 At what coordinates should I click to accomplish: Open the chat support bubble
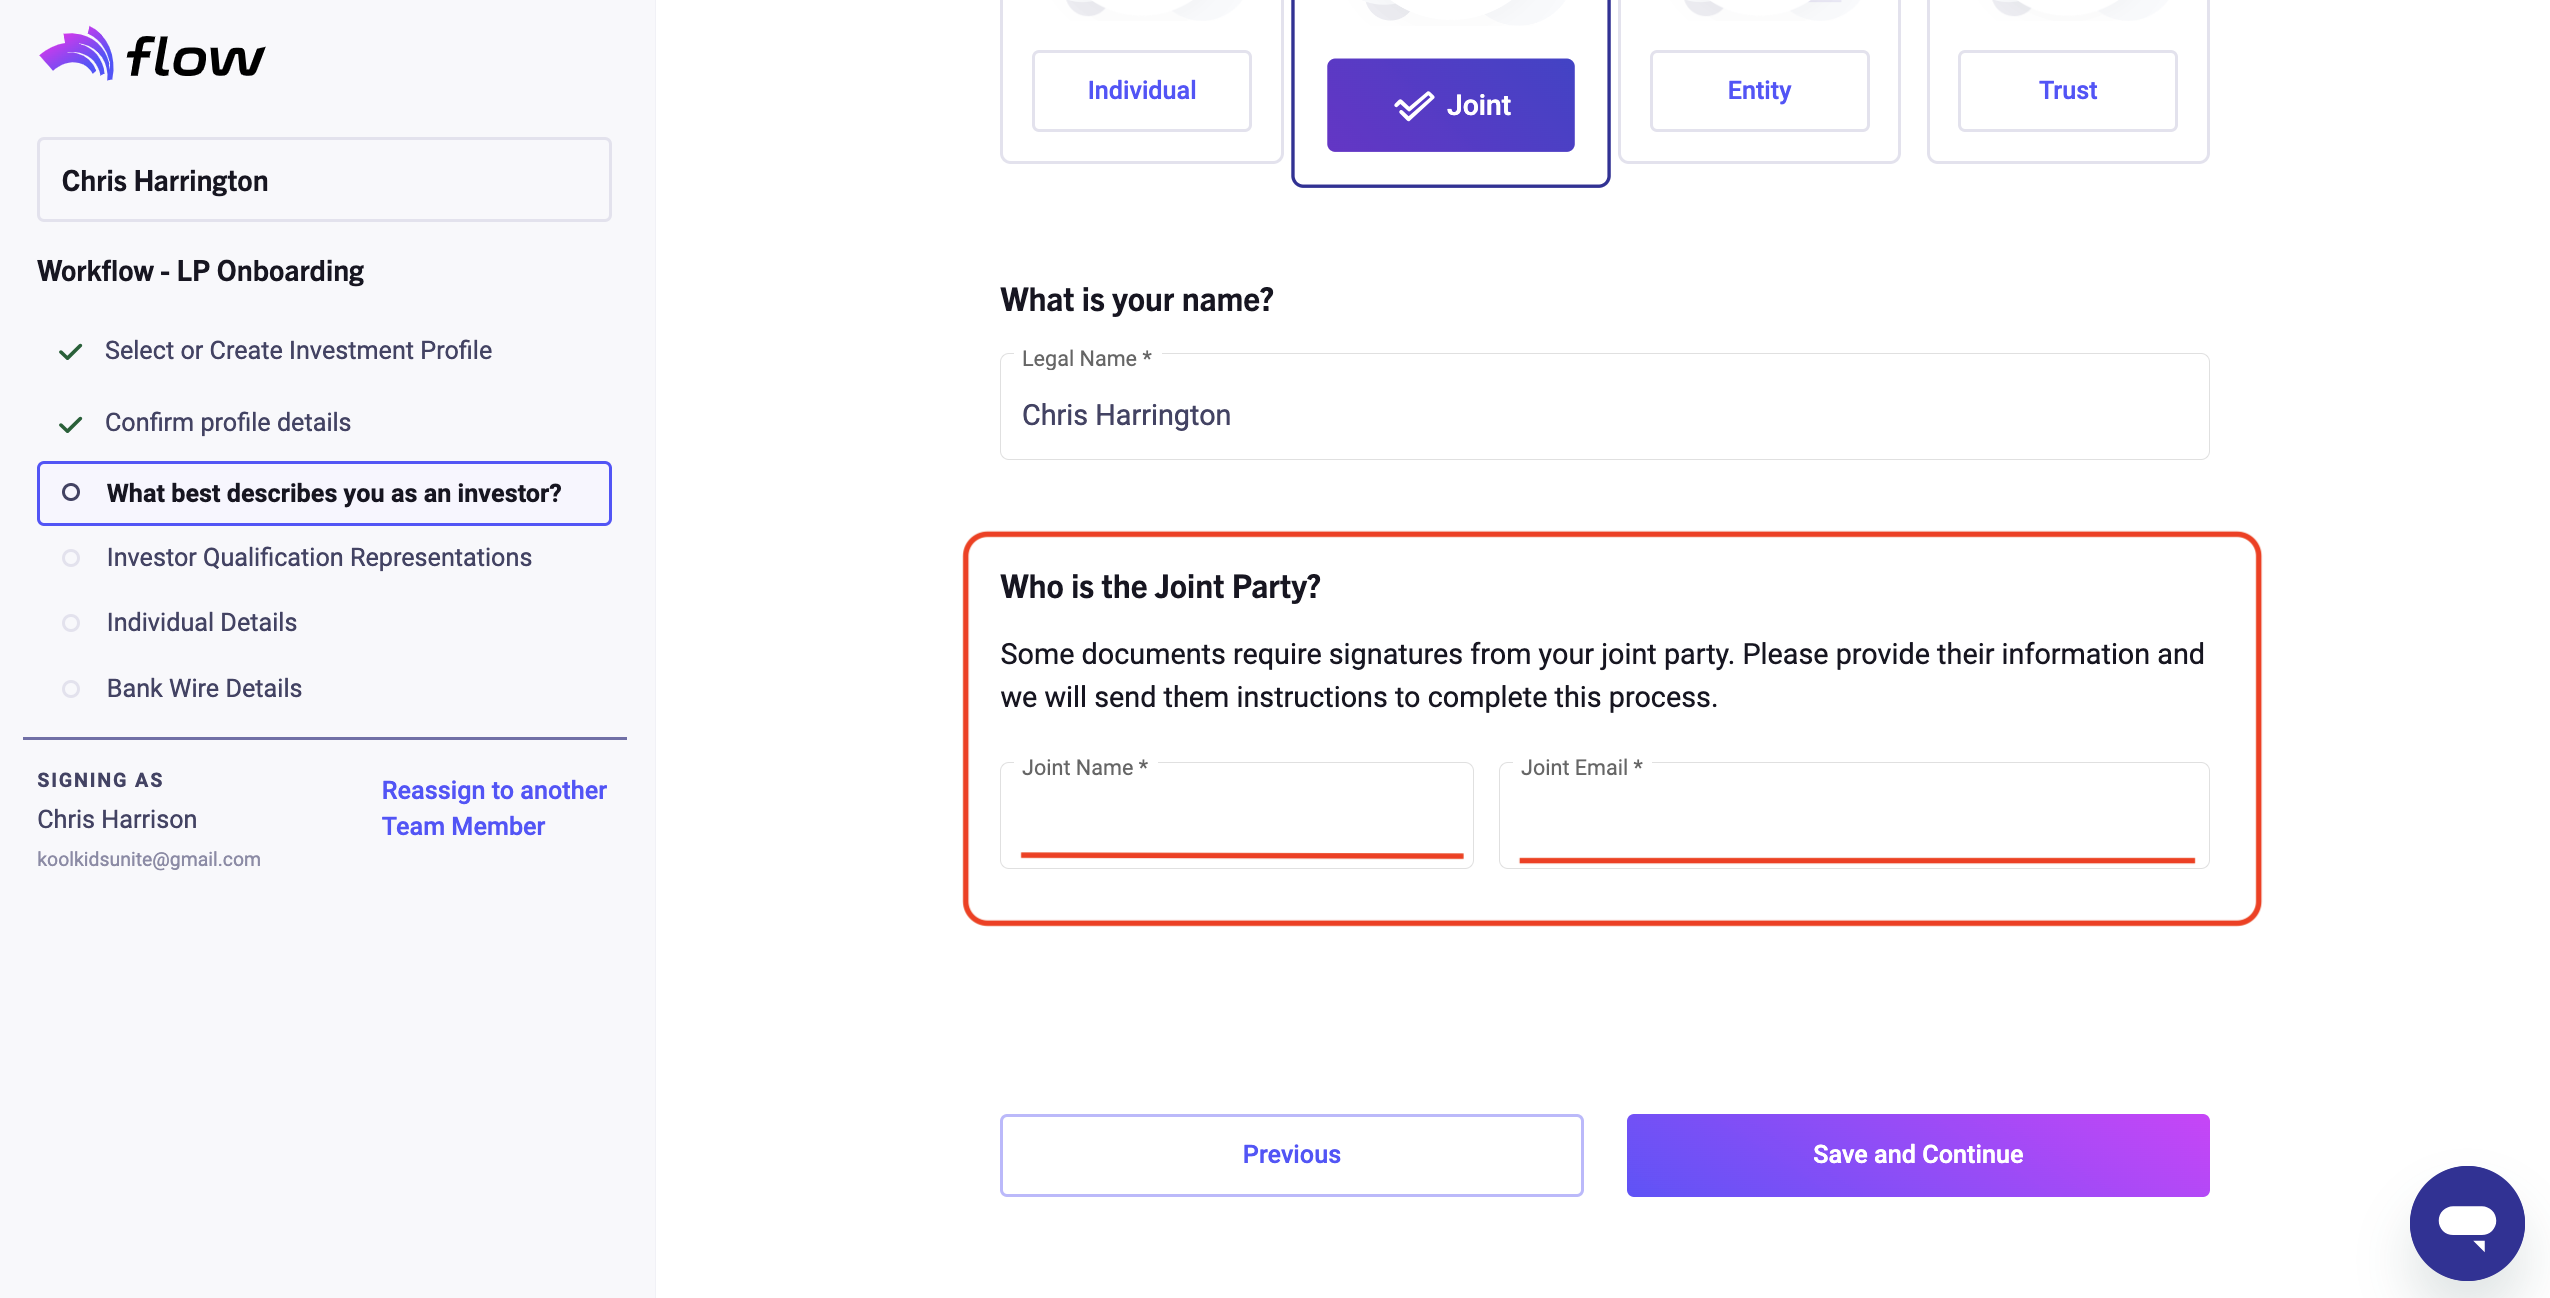(2467, 1223)
